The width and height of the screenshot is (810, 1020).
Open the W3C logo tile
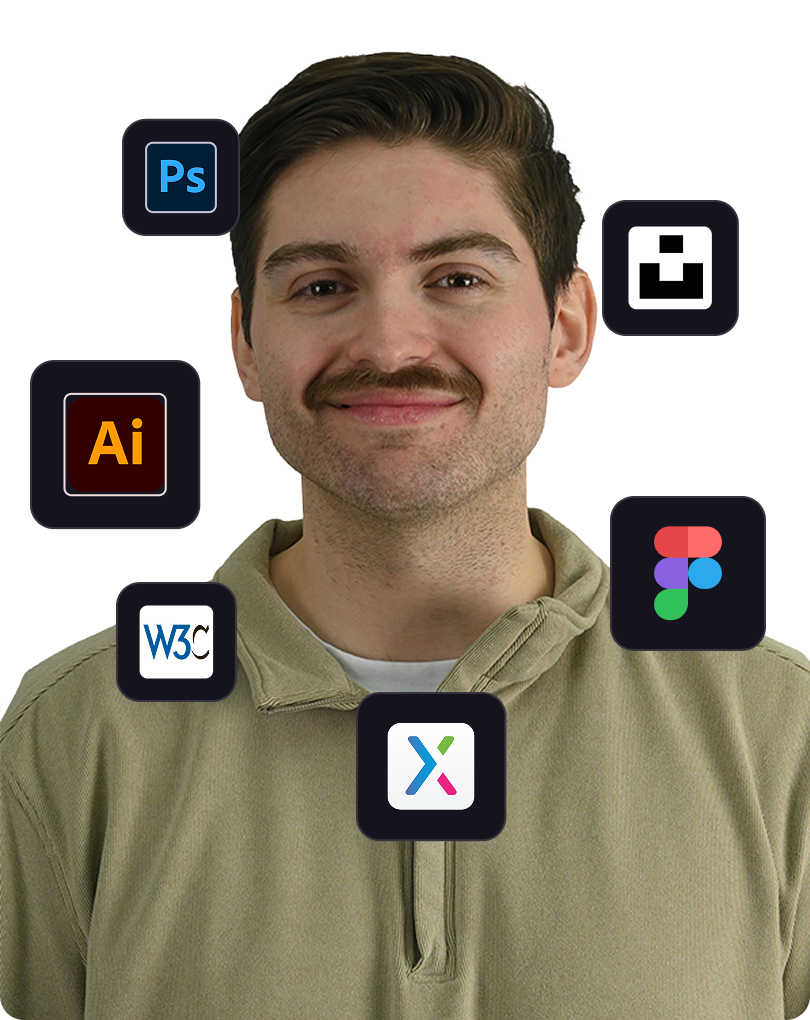click(176, 641)
